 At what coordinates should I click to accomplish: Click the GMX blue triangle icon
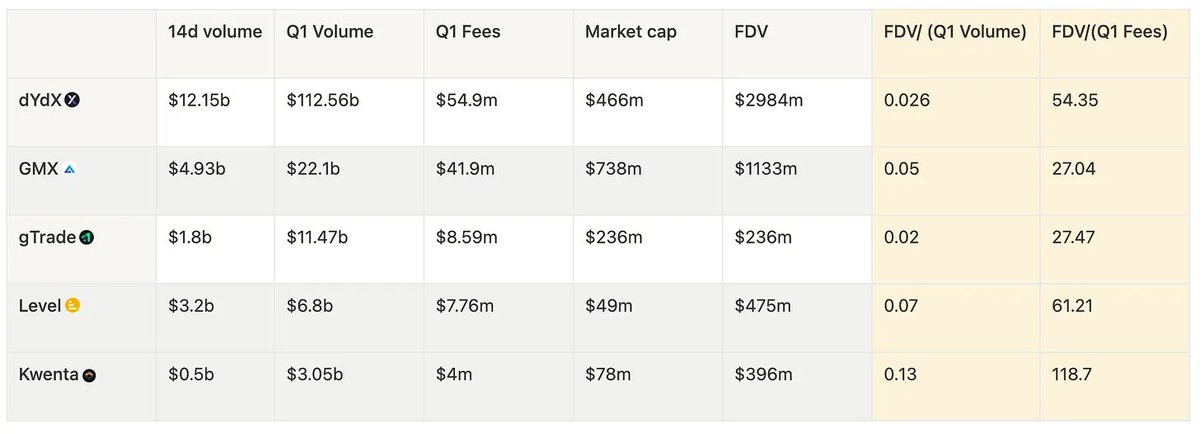pyautogui.click(x=69, y=169)
